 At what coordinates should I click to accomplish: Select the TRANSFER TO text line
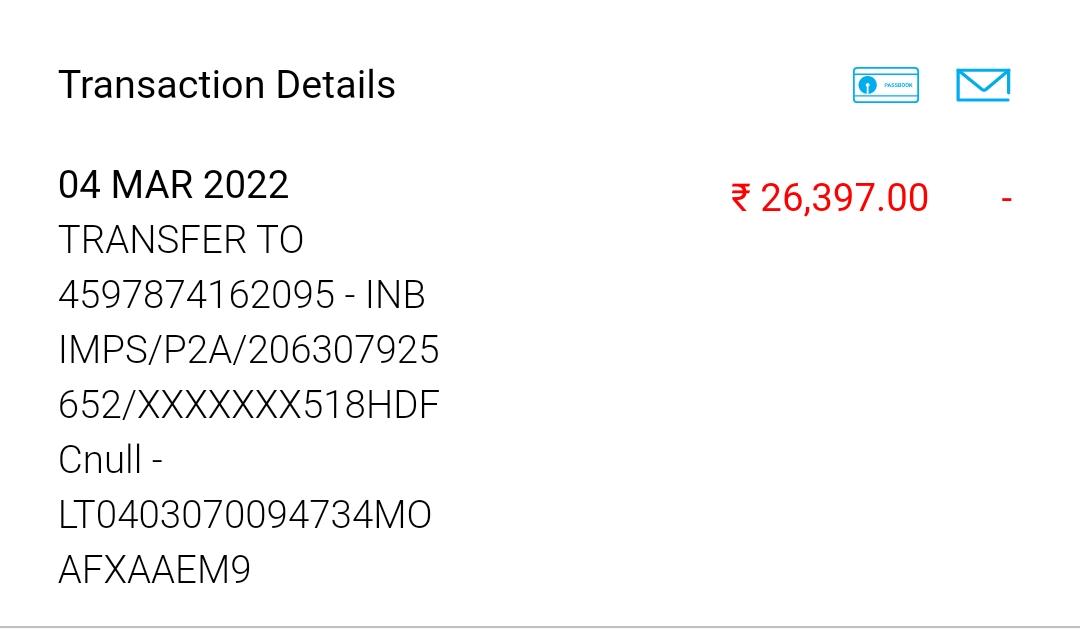click(x=181, y=240)
